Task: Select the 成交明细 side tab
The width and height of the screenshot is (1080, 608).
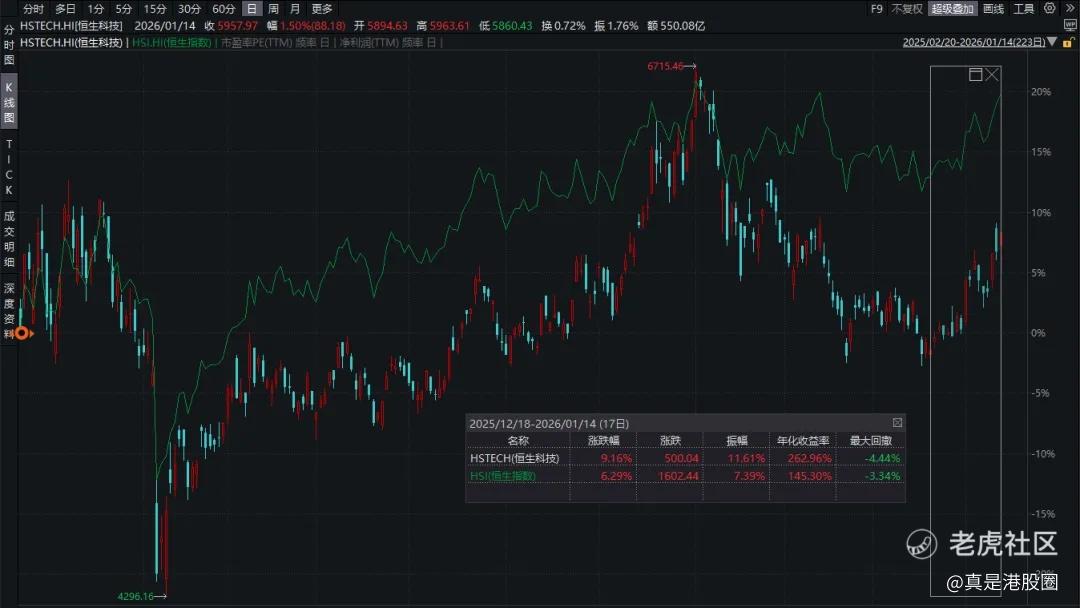Action: coord(9,238)
